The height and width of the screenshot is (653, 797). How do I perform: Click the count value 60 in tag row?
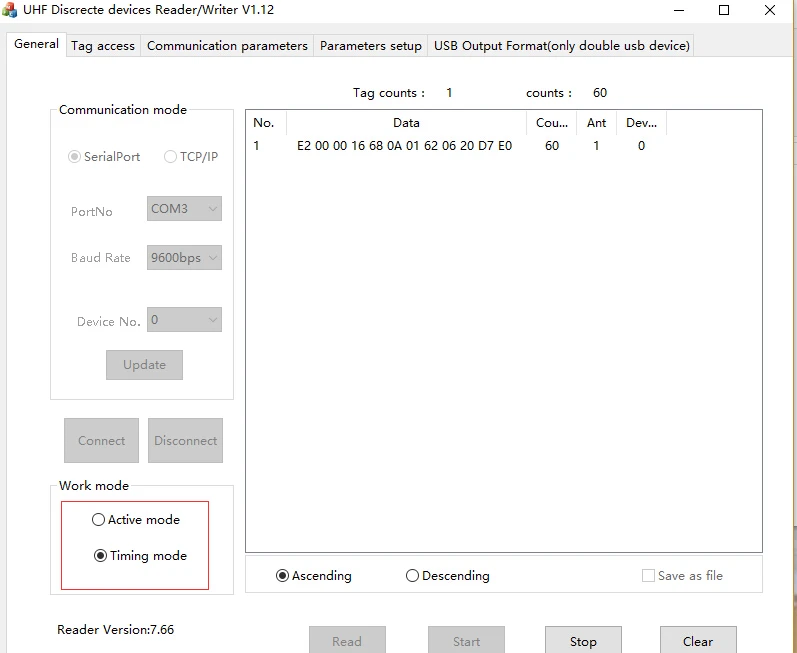click(552, 146)
